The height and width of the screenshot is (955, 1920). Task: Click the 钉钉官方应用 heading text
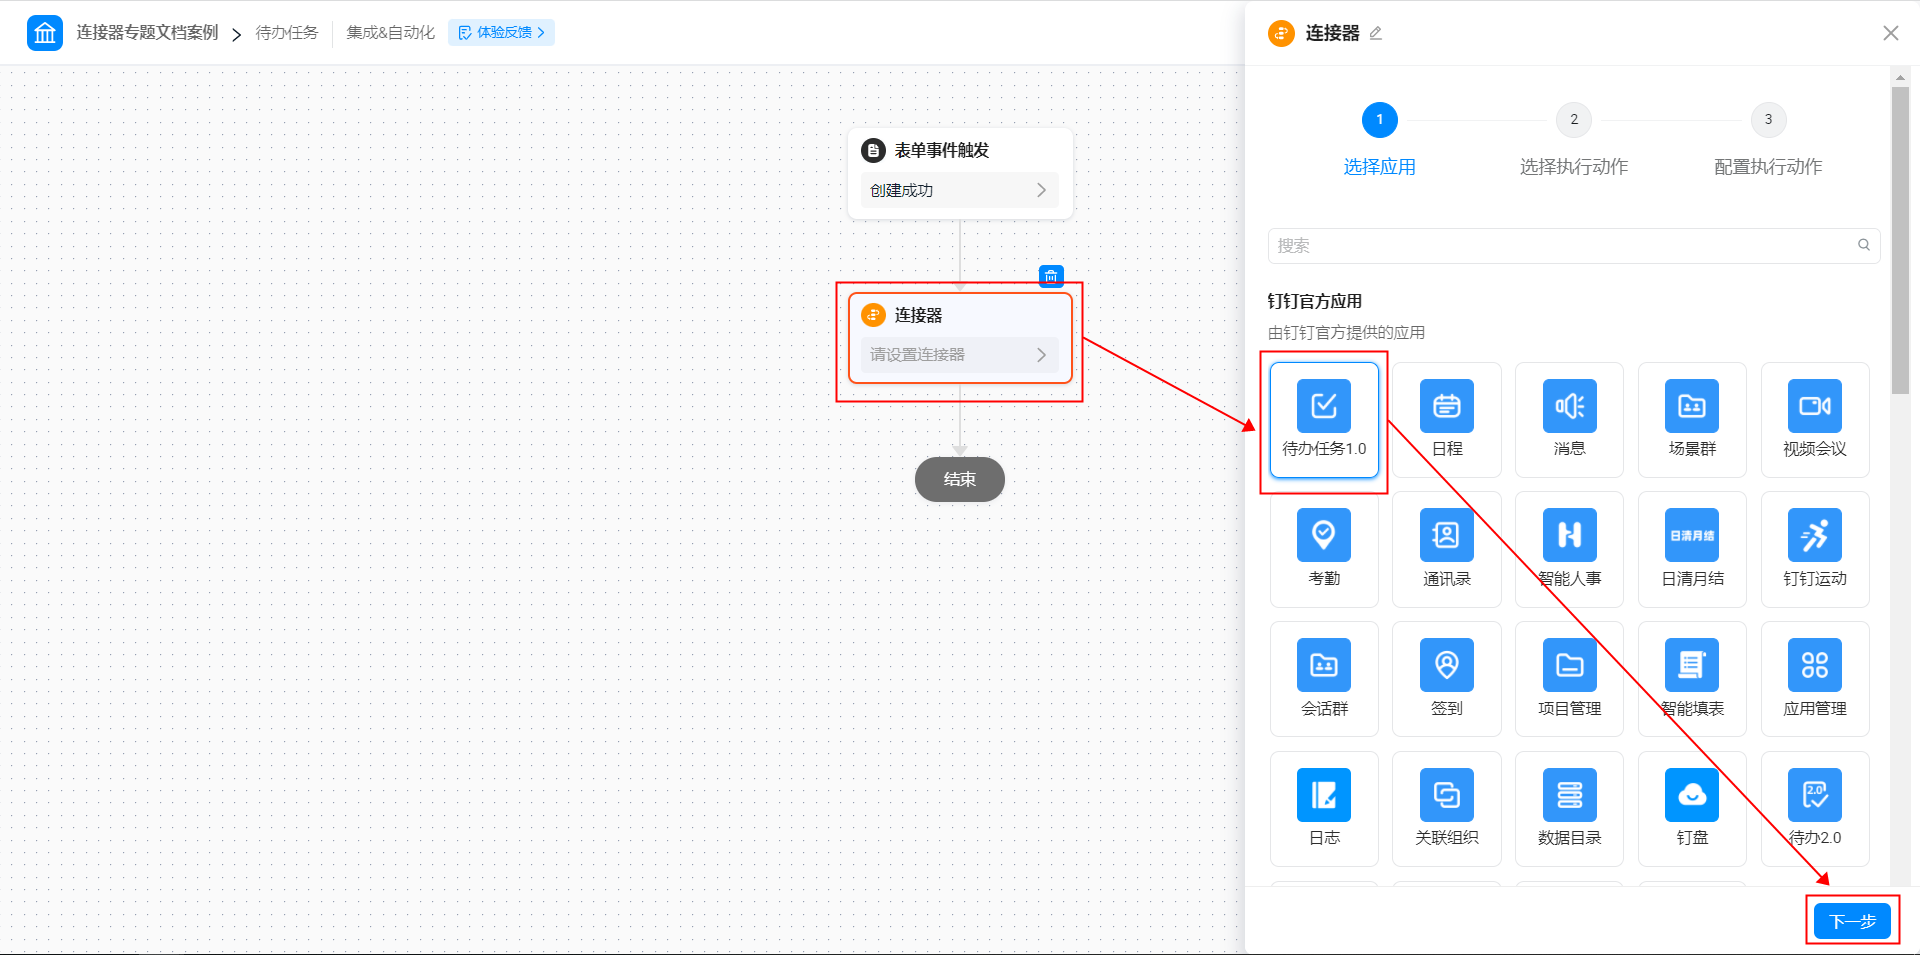coord(1315,301)
